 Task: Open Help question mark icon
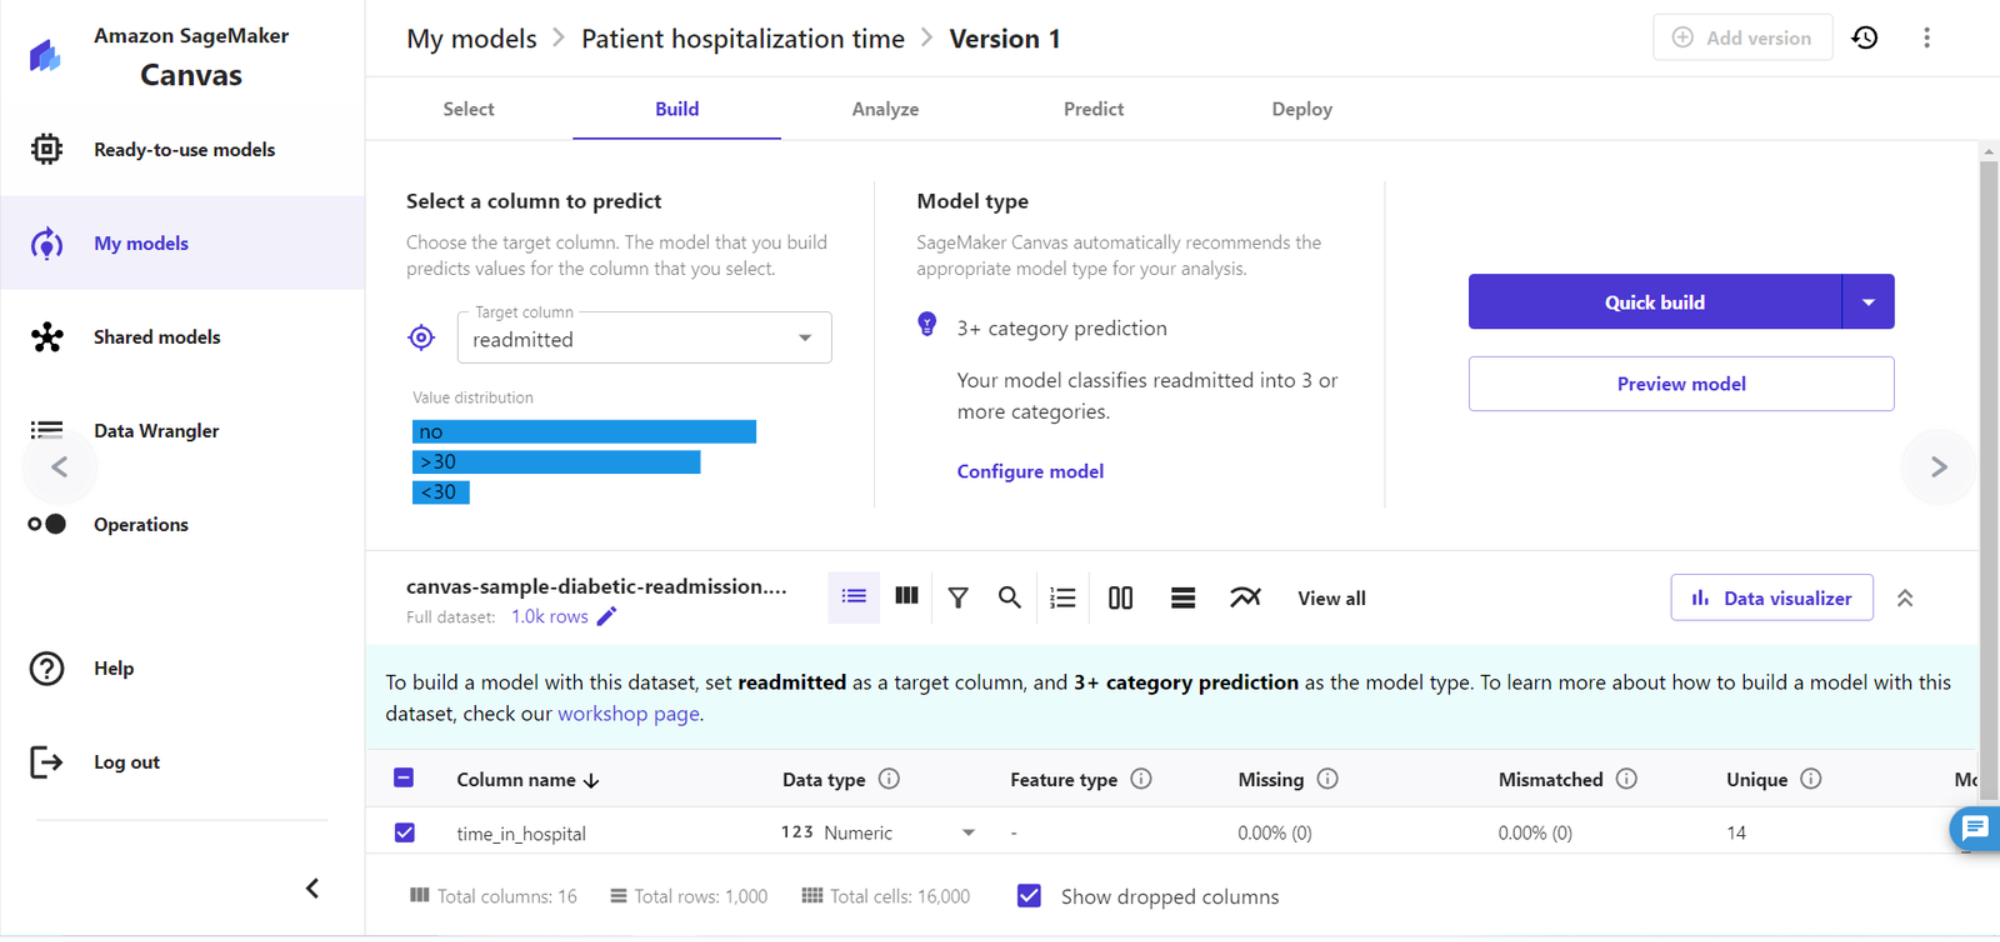[x=46, y=668]
